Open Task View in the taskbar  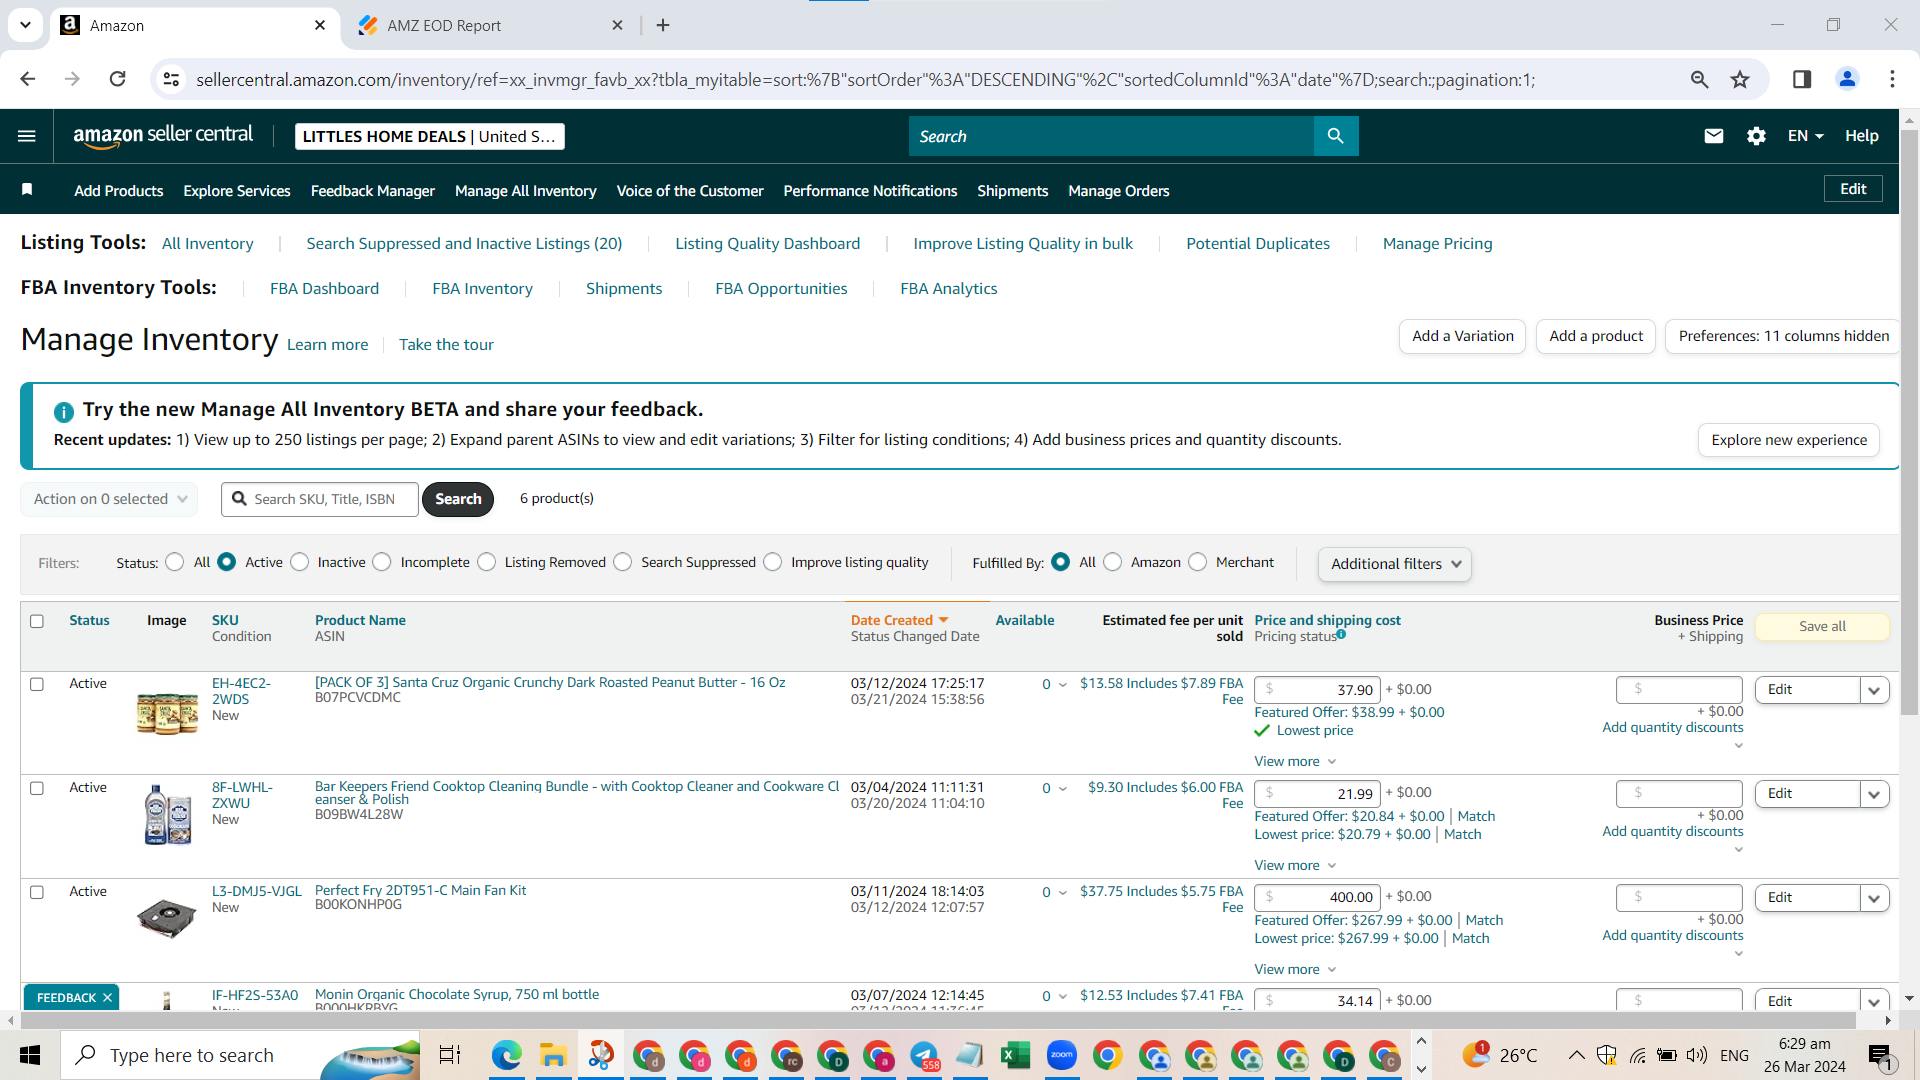[x=450, y=1055]
